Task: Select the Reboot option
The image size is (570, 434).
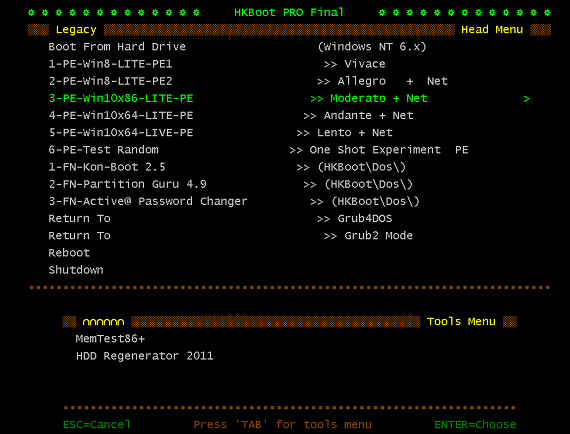Action: [69, 253]
